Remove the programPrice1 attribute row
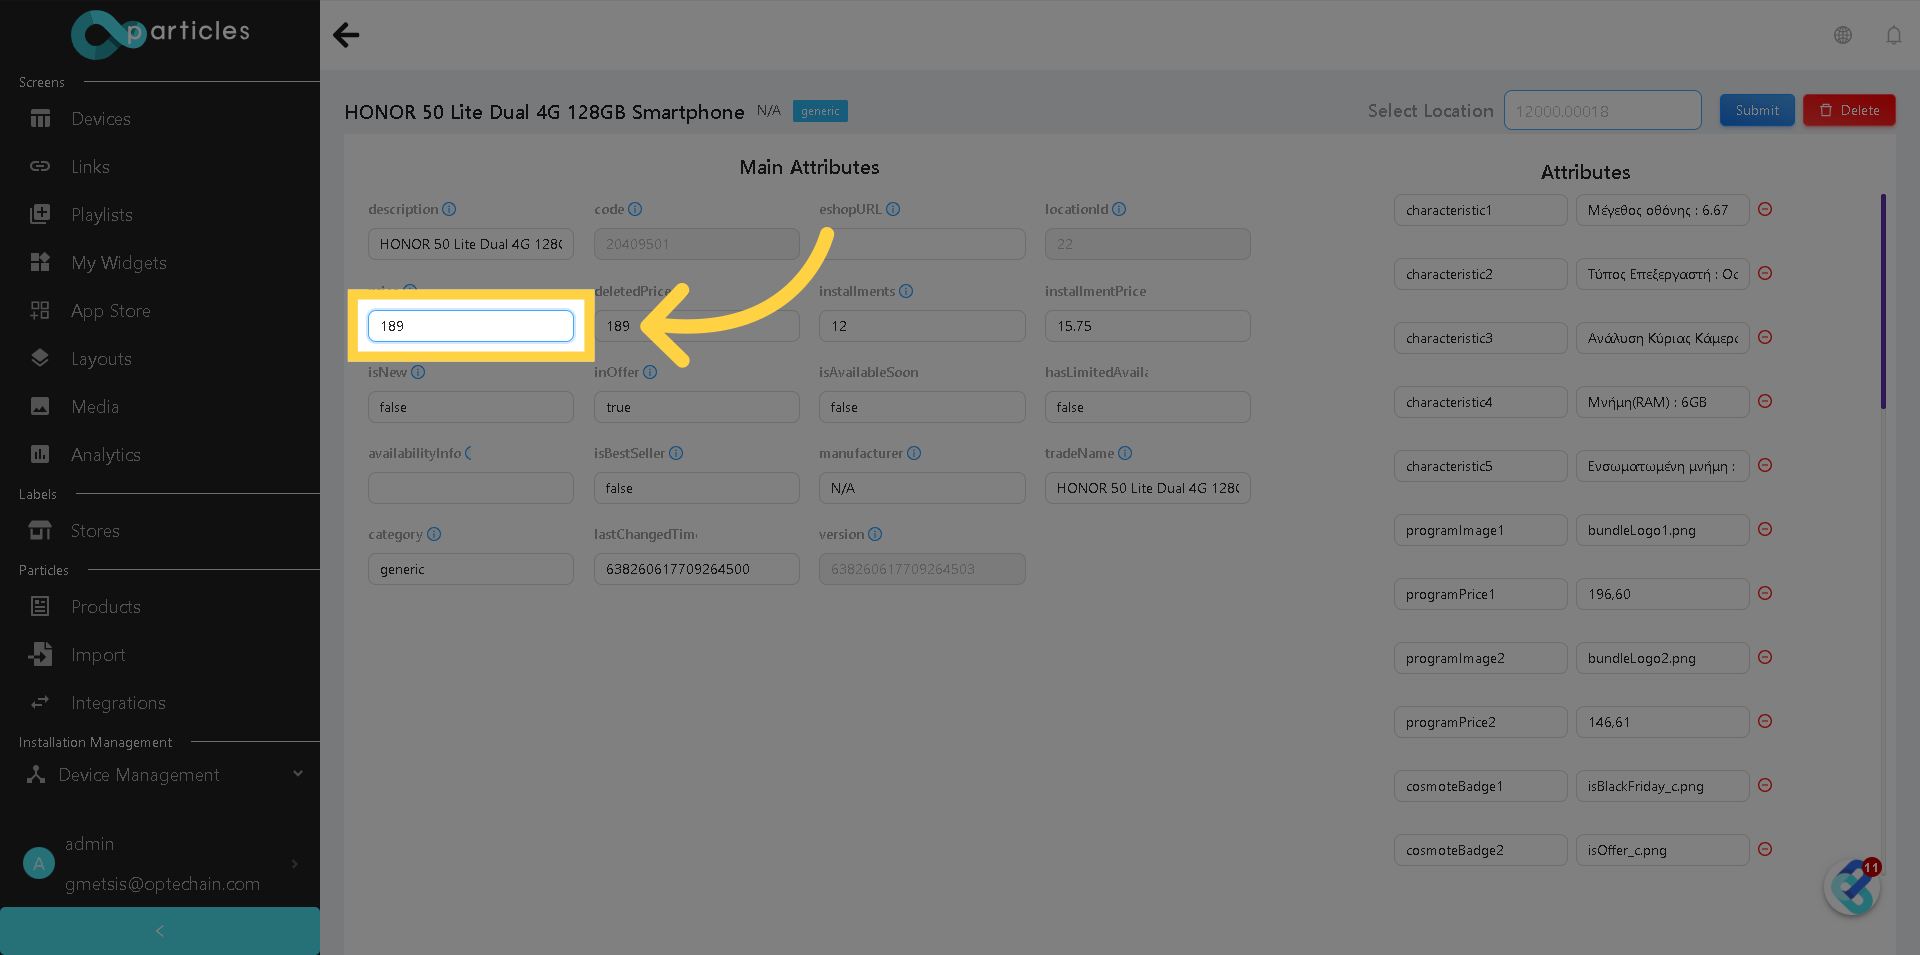The height and width of the screenshot is (955, 1920). point(1765,593)
